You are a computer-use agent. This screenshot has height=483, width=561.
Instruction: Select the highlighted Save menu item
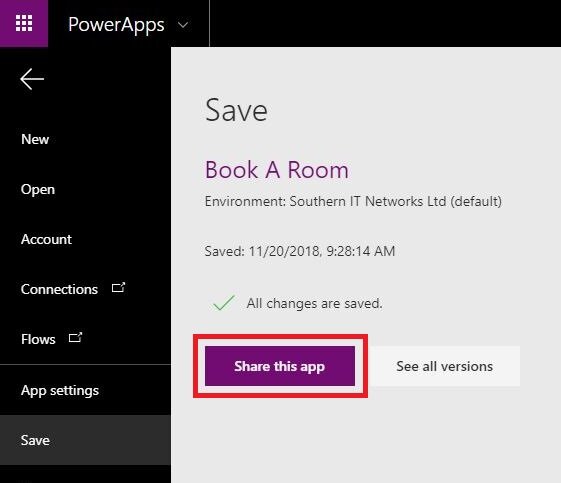tap(85, 440)
